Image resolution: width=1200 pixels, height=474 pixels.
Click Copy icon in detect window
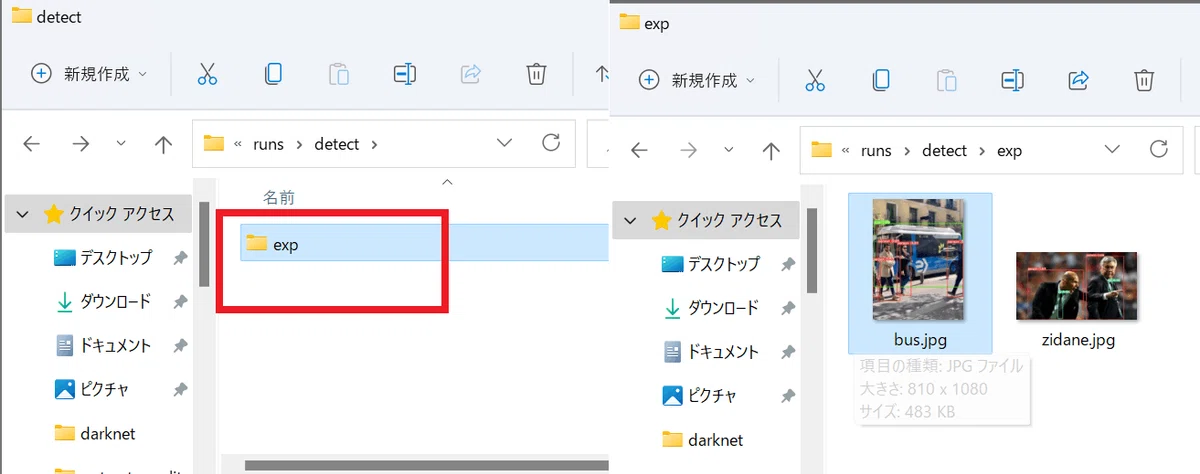[x=273, y=74]
